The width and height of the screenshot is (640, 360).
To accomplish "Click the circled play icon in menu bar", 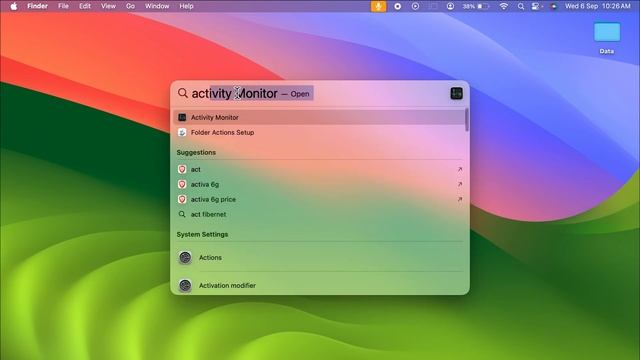I will pos(415,6).
